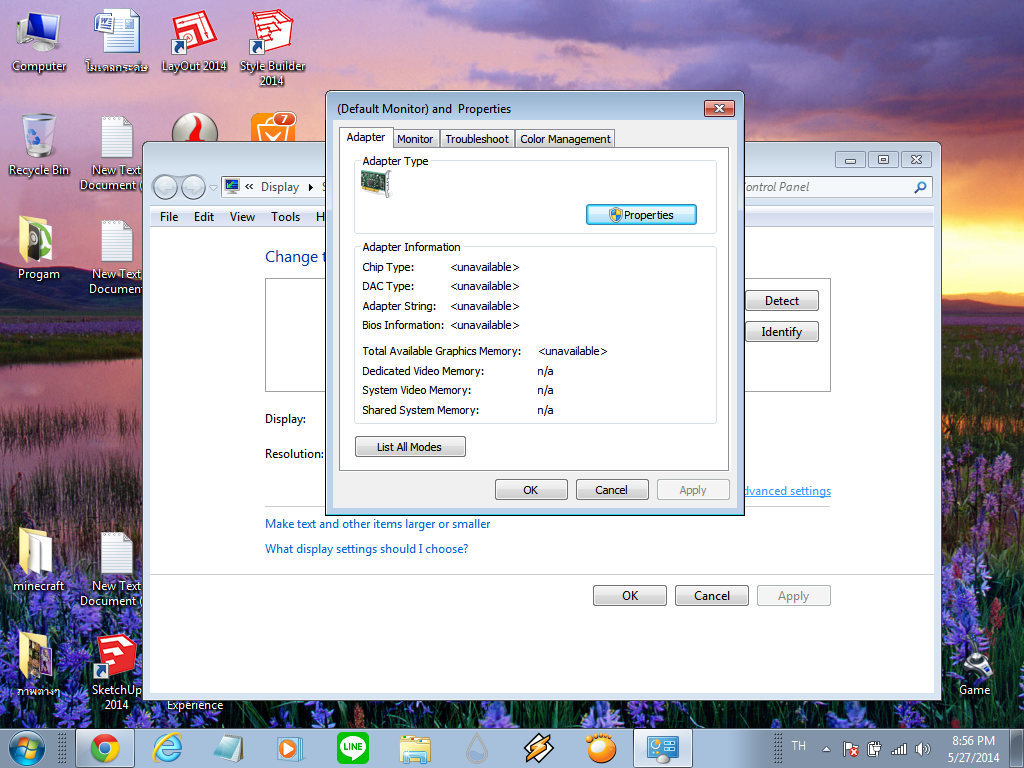This screenshot has height=768, width=1024.
Task: Click Display breadcrumb in address bar
Action: tap(280, 187)
